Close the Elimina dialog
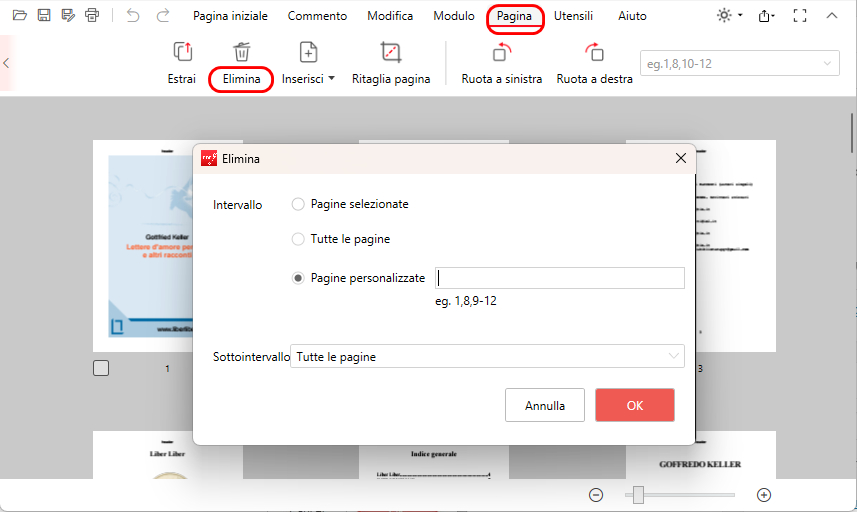This screenshot has width=857, height=512. pos(680,158)
